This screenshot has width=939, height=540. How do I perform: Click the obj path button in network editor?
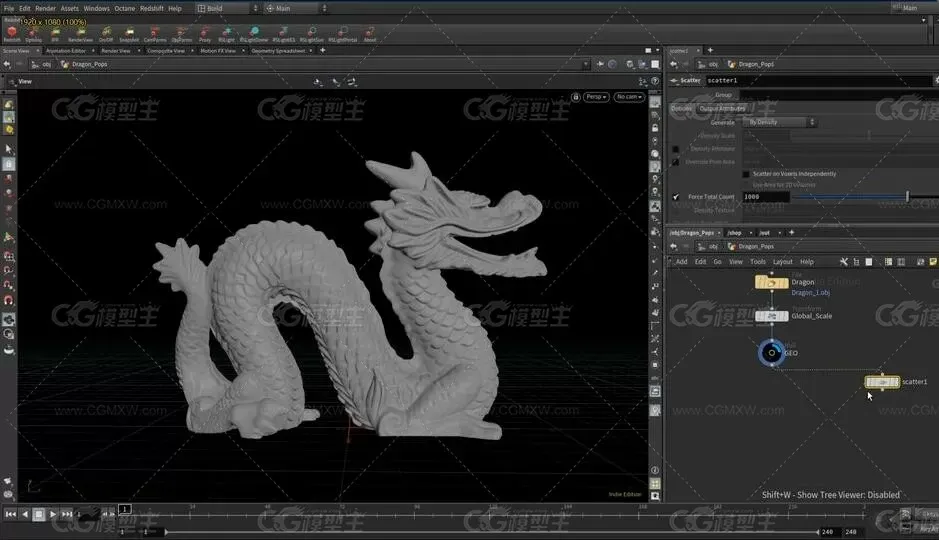[708, 246]
